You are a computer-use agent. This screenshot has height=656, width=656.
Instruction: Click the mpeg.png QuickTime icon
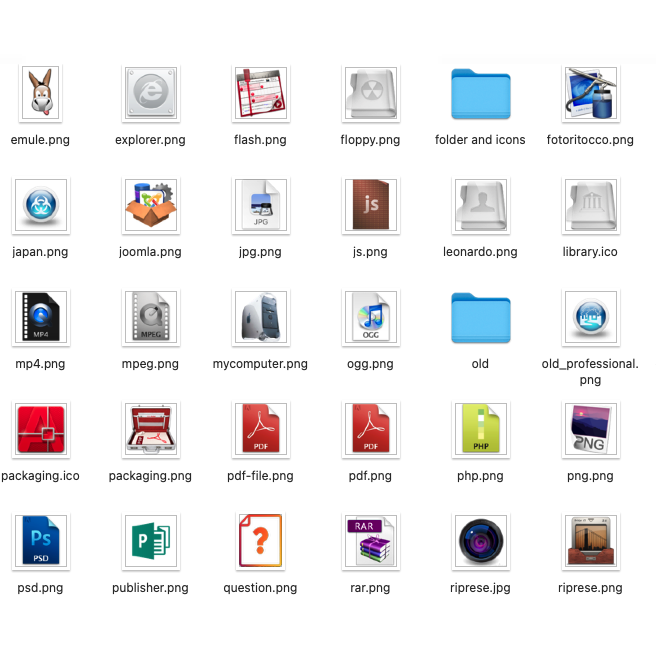pyautogui.click(x=151, y=318)
